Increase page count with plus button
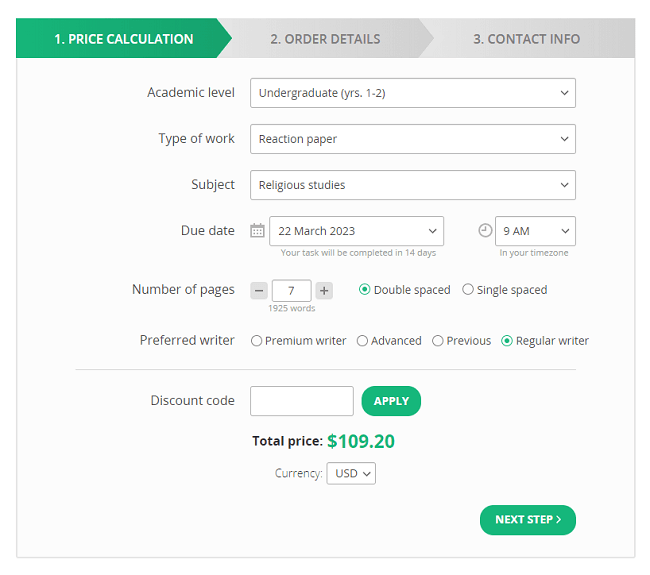Image resolution: width=650 pixels, height=575 pixels. click(x=324, y=290)
